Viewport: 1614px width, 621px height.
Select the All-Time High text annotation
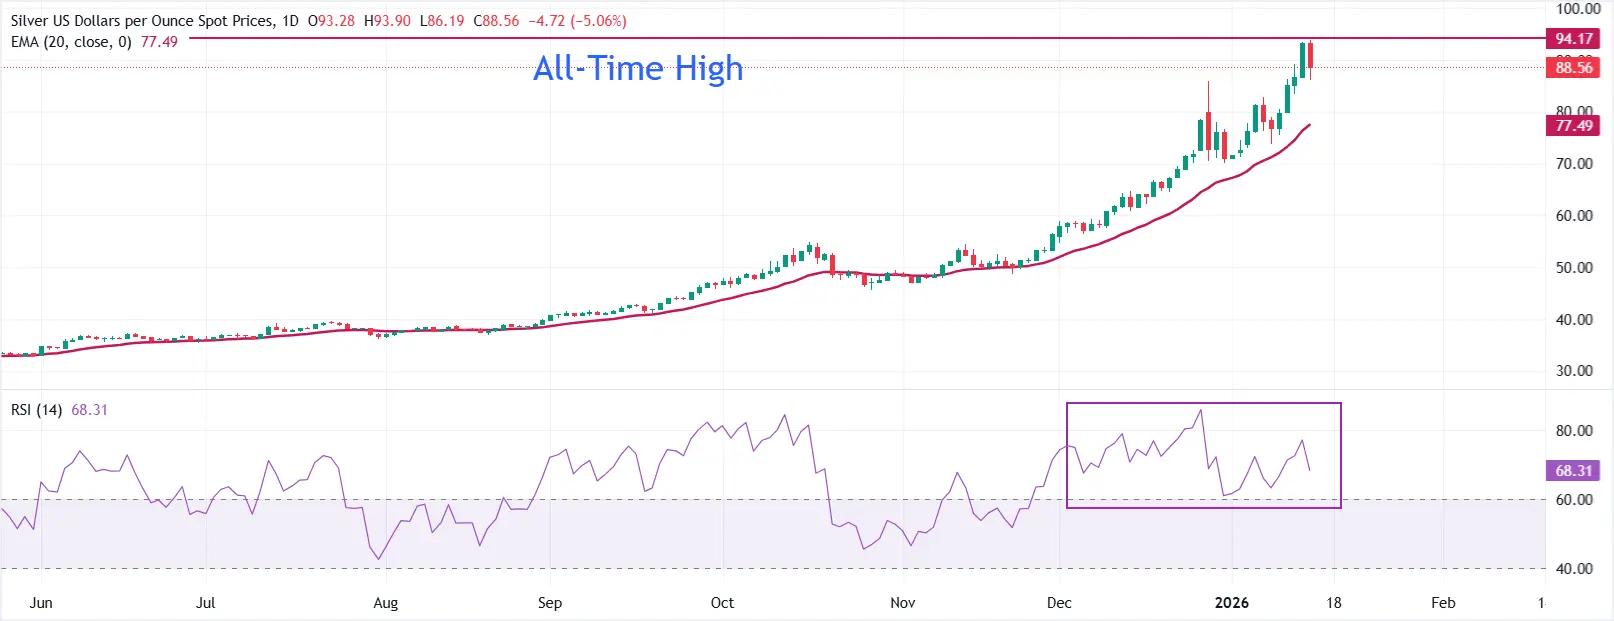pos(638,68)
